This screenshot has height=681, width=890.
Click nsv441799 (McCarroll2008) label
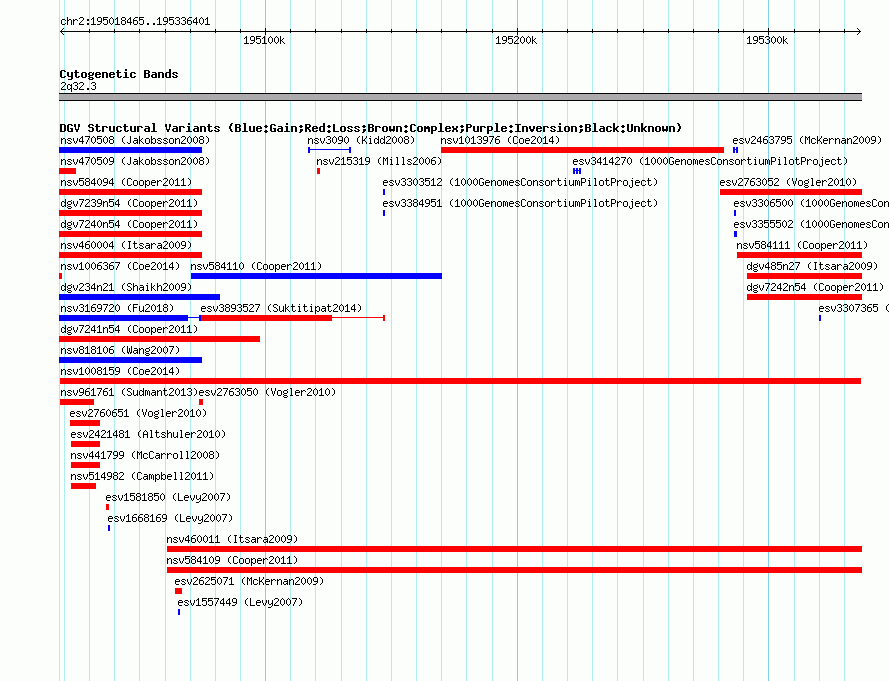(145, 455)
